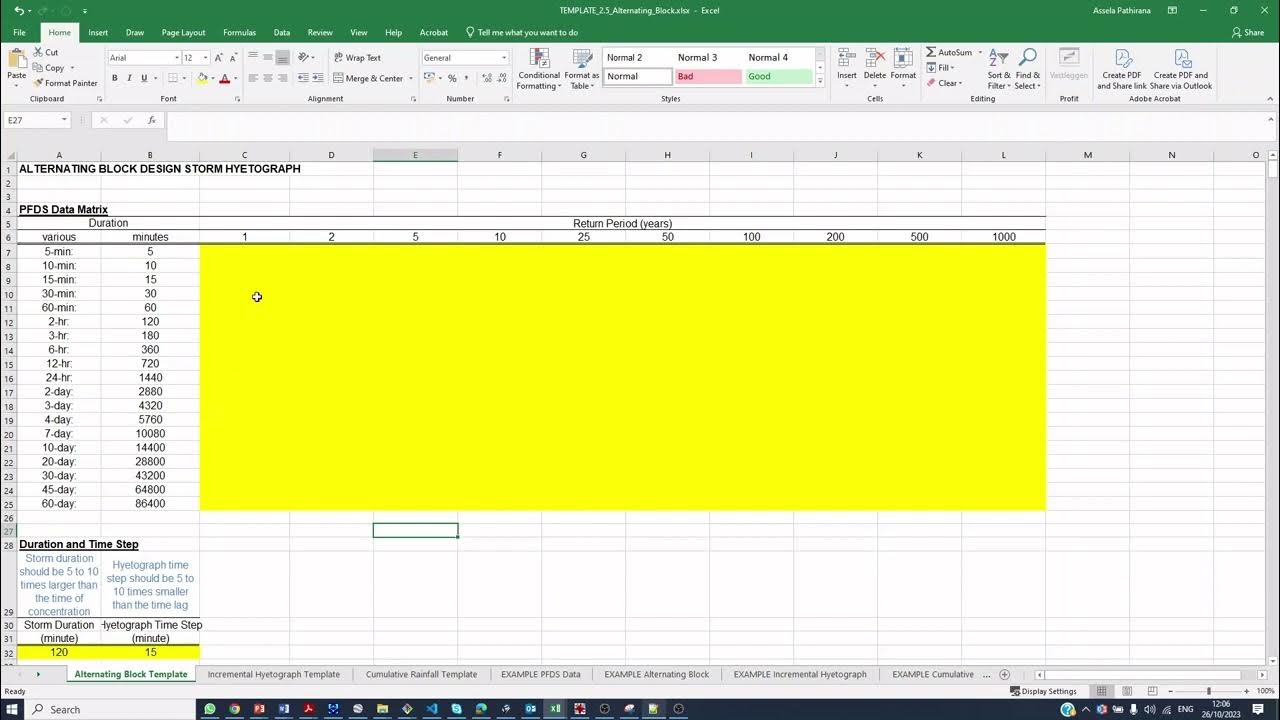Increase the indent level
Viewport: 1280px width, 720px height.
[x=318, y=78]
